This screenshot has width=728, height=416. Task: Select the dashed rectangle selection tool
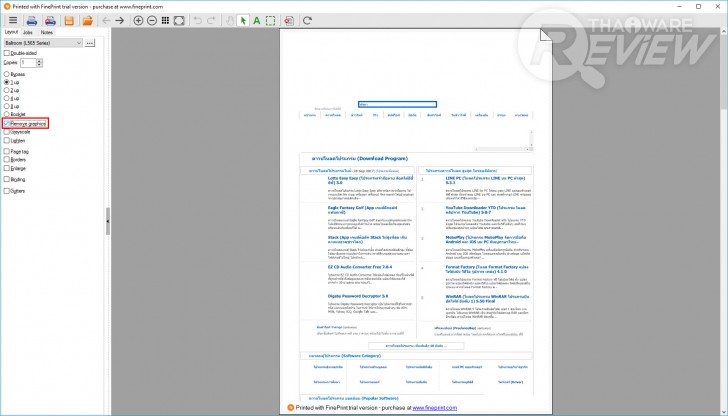click(270, 20)
